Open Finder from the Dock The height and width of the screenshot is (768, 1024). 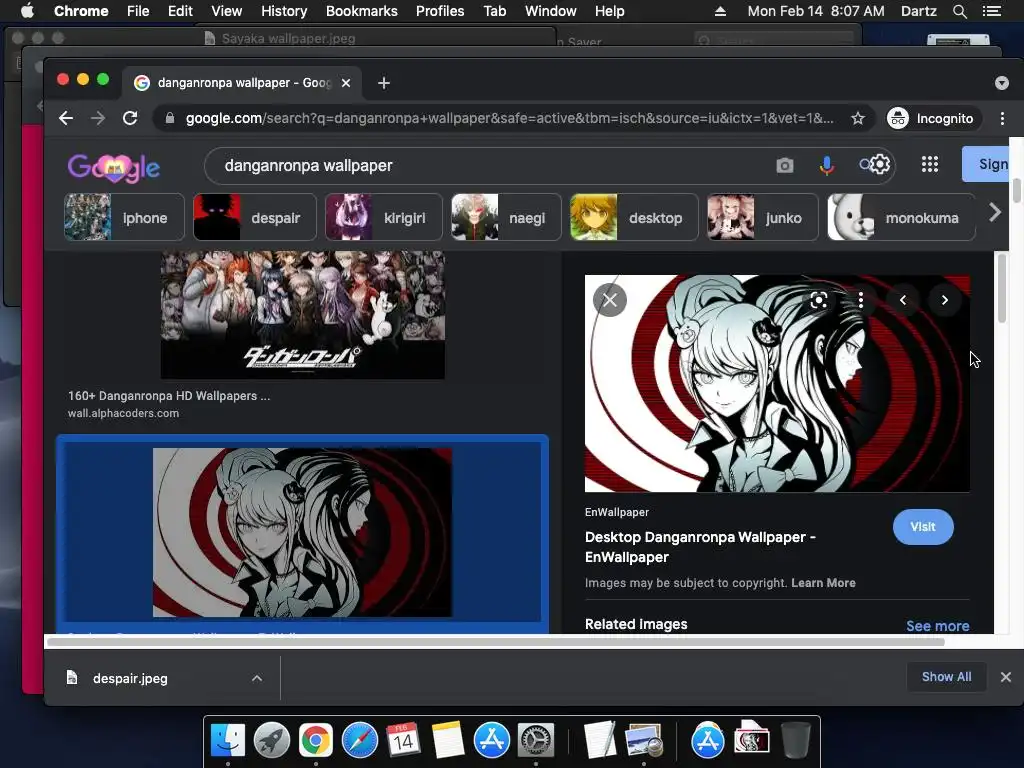228,740
